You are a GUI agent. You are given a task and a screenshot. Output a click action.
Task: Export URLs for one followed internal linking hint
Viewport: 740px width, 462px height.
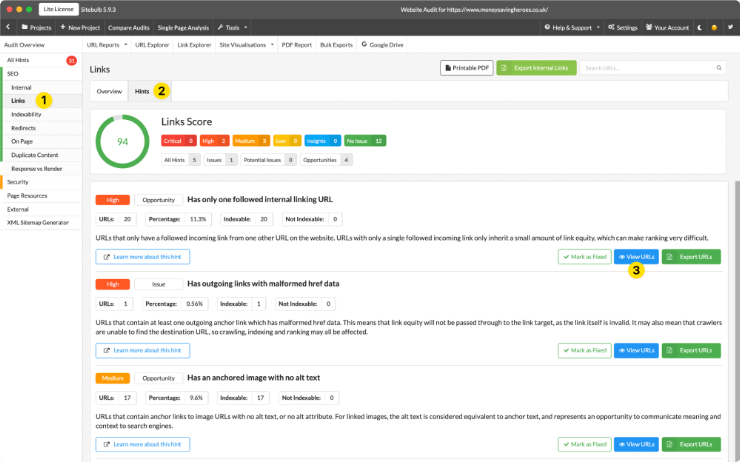pyautogui.click(x=691, y=257)
